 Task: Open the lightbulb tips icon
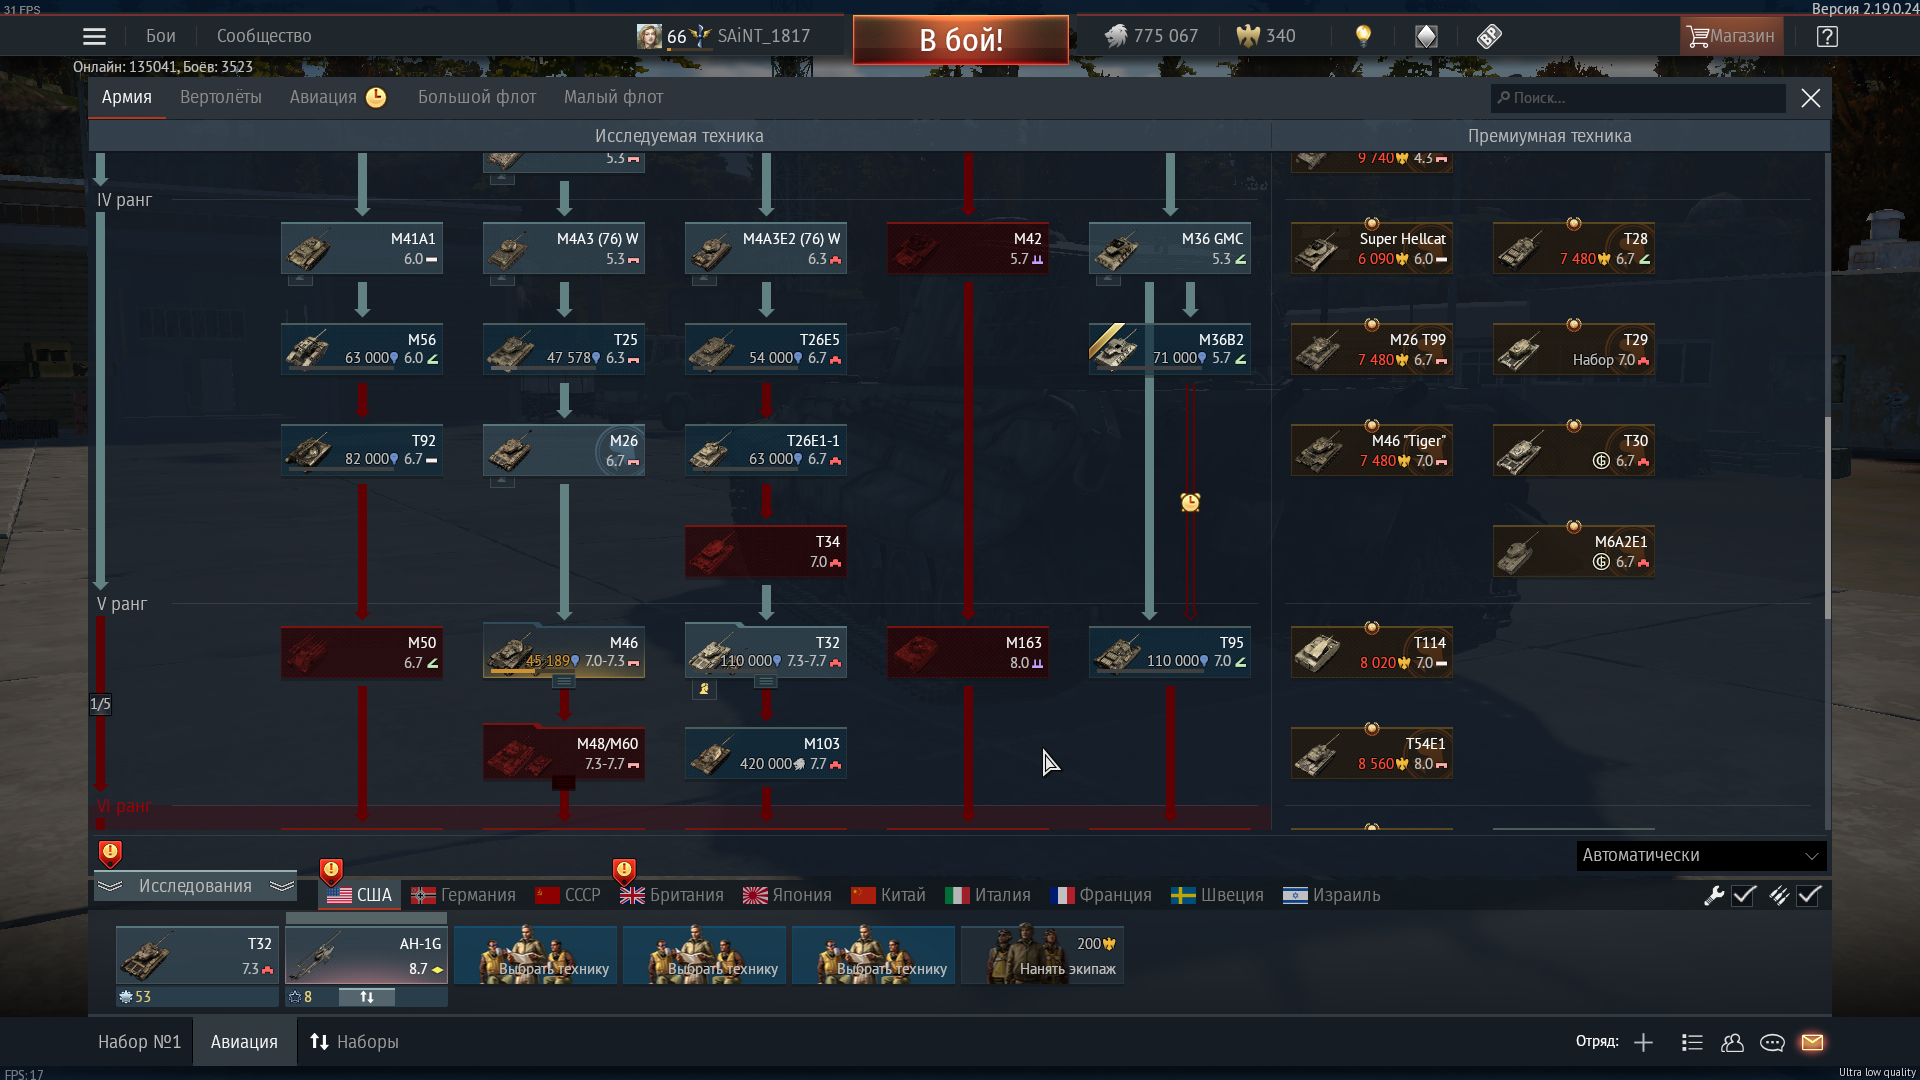[x=1363, y=37]
